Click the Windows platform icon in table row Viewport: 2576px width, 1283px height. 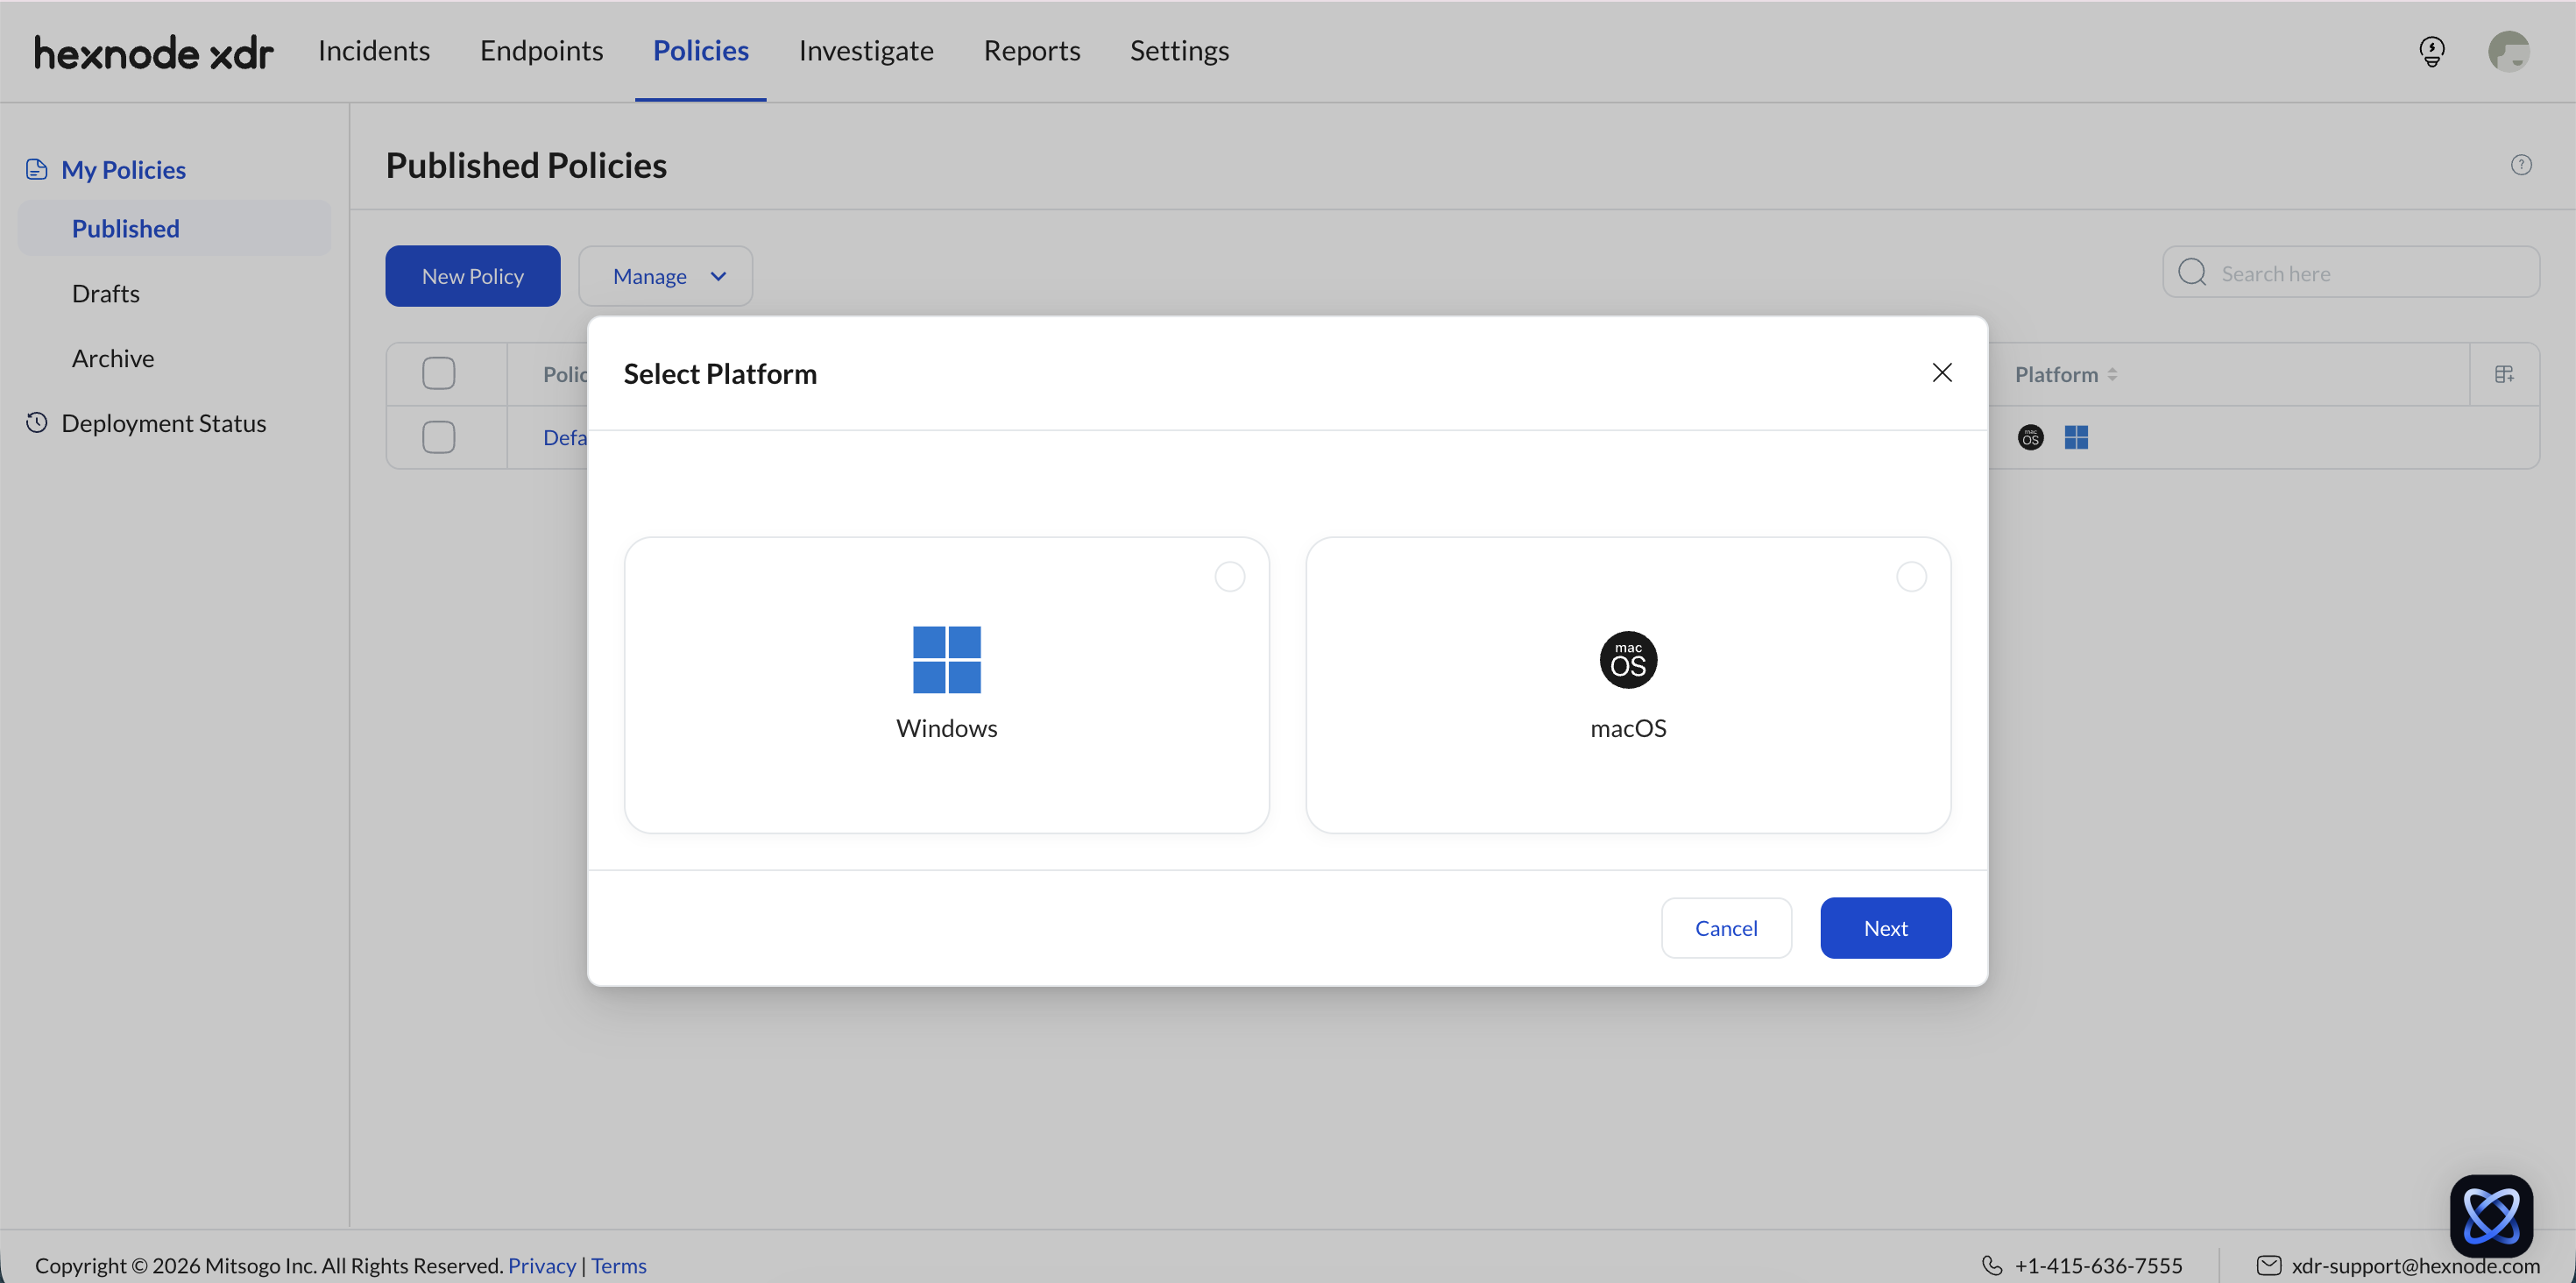coord(2076,437)
